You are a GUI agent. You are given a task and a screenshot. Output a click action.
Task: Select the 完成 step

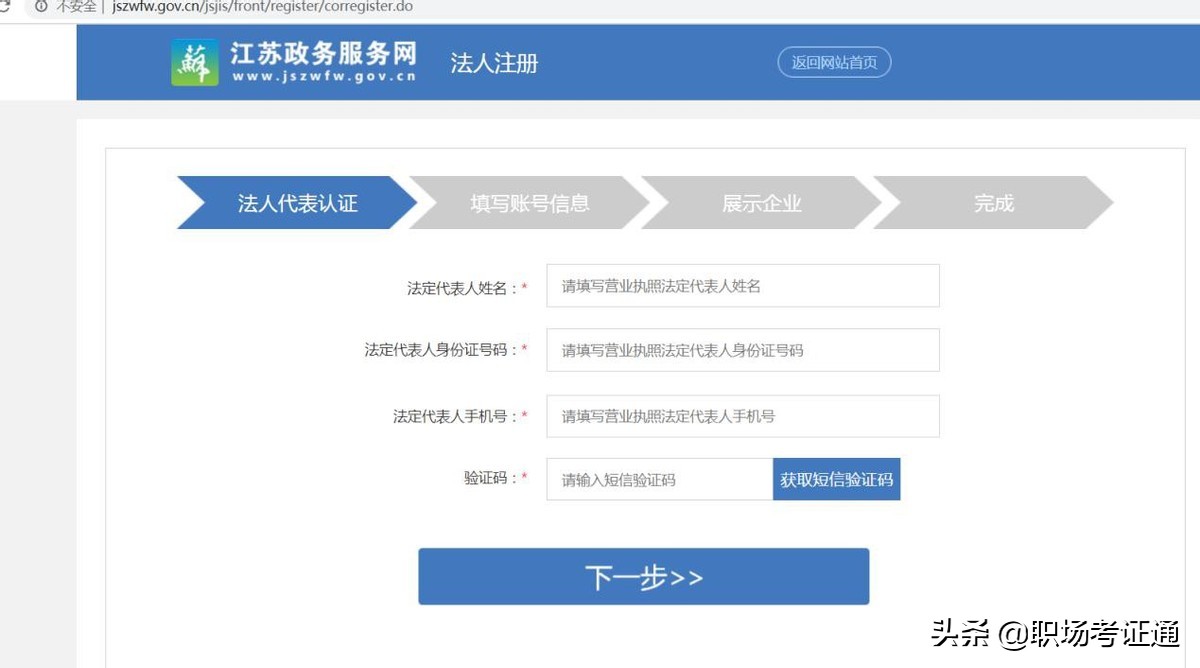coord(994,203)
